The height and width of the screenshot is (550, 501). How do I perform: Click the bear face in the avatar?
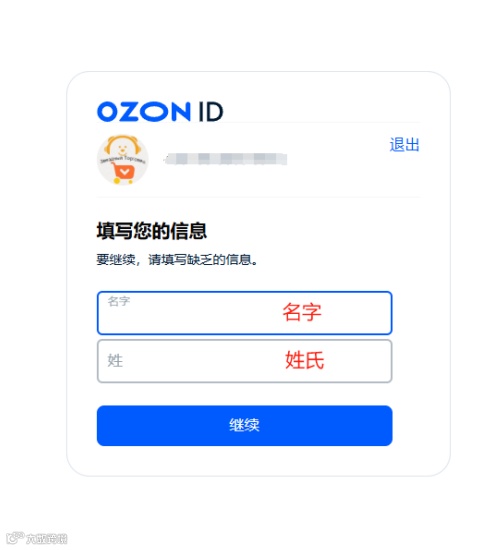click(122, 147)
